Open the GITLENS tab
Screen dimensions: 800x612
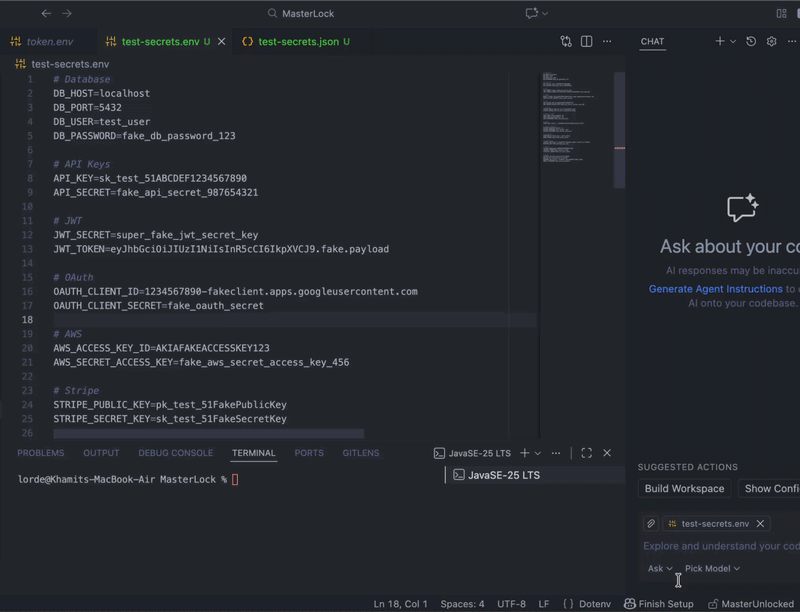[361, 453]
